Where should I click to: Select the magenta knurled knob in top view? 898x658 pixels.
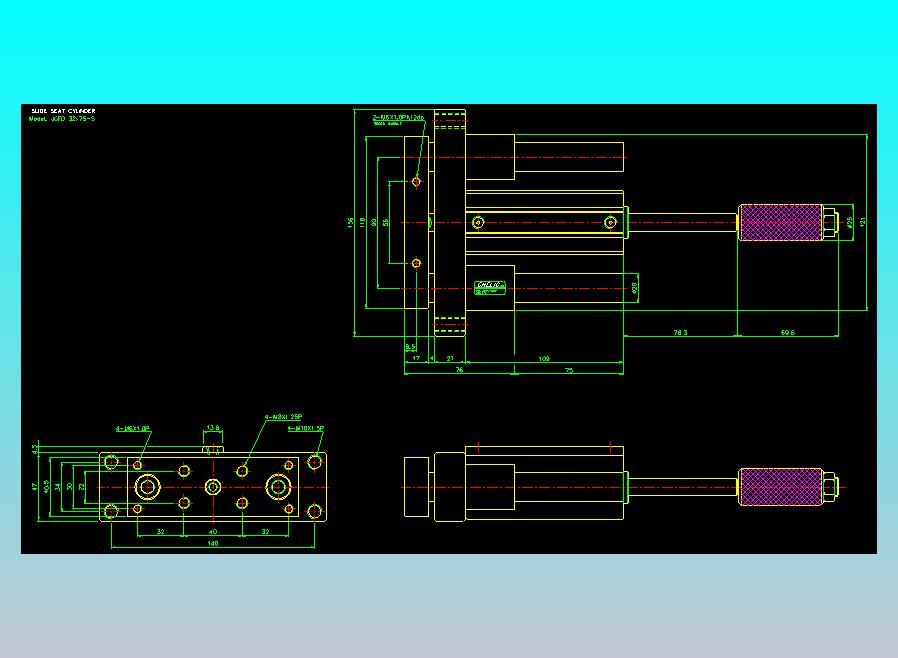781,222
